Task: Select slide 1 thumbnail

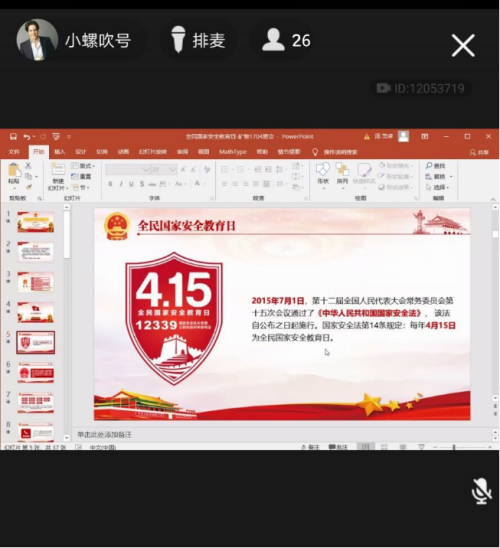Action: tap(36, 222)
